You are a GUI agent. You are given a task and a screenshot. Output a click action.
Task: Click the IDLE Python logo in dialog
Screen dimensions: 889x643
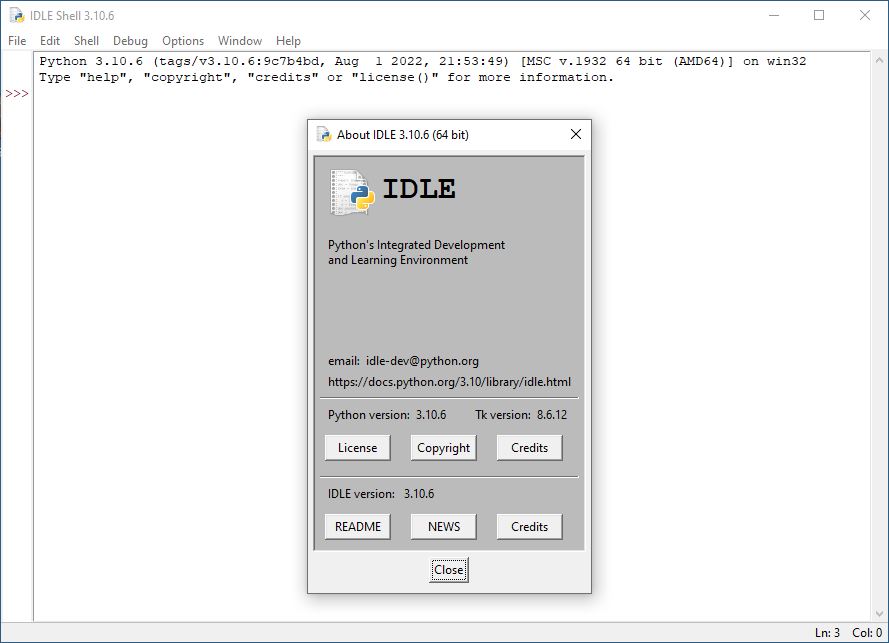pyautogui.click(x=352, y=193)
